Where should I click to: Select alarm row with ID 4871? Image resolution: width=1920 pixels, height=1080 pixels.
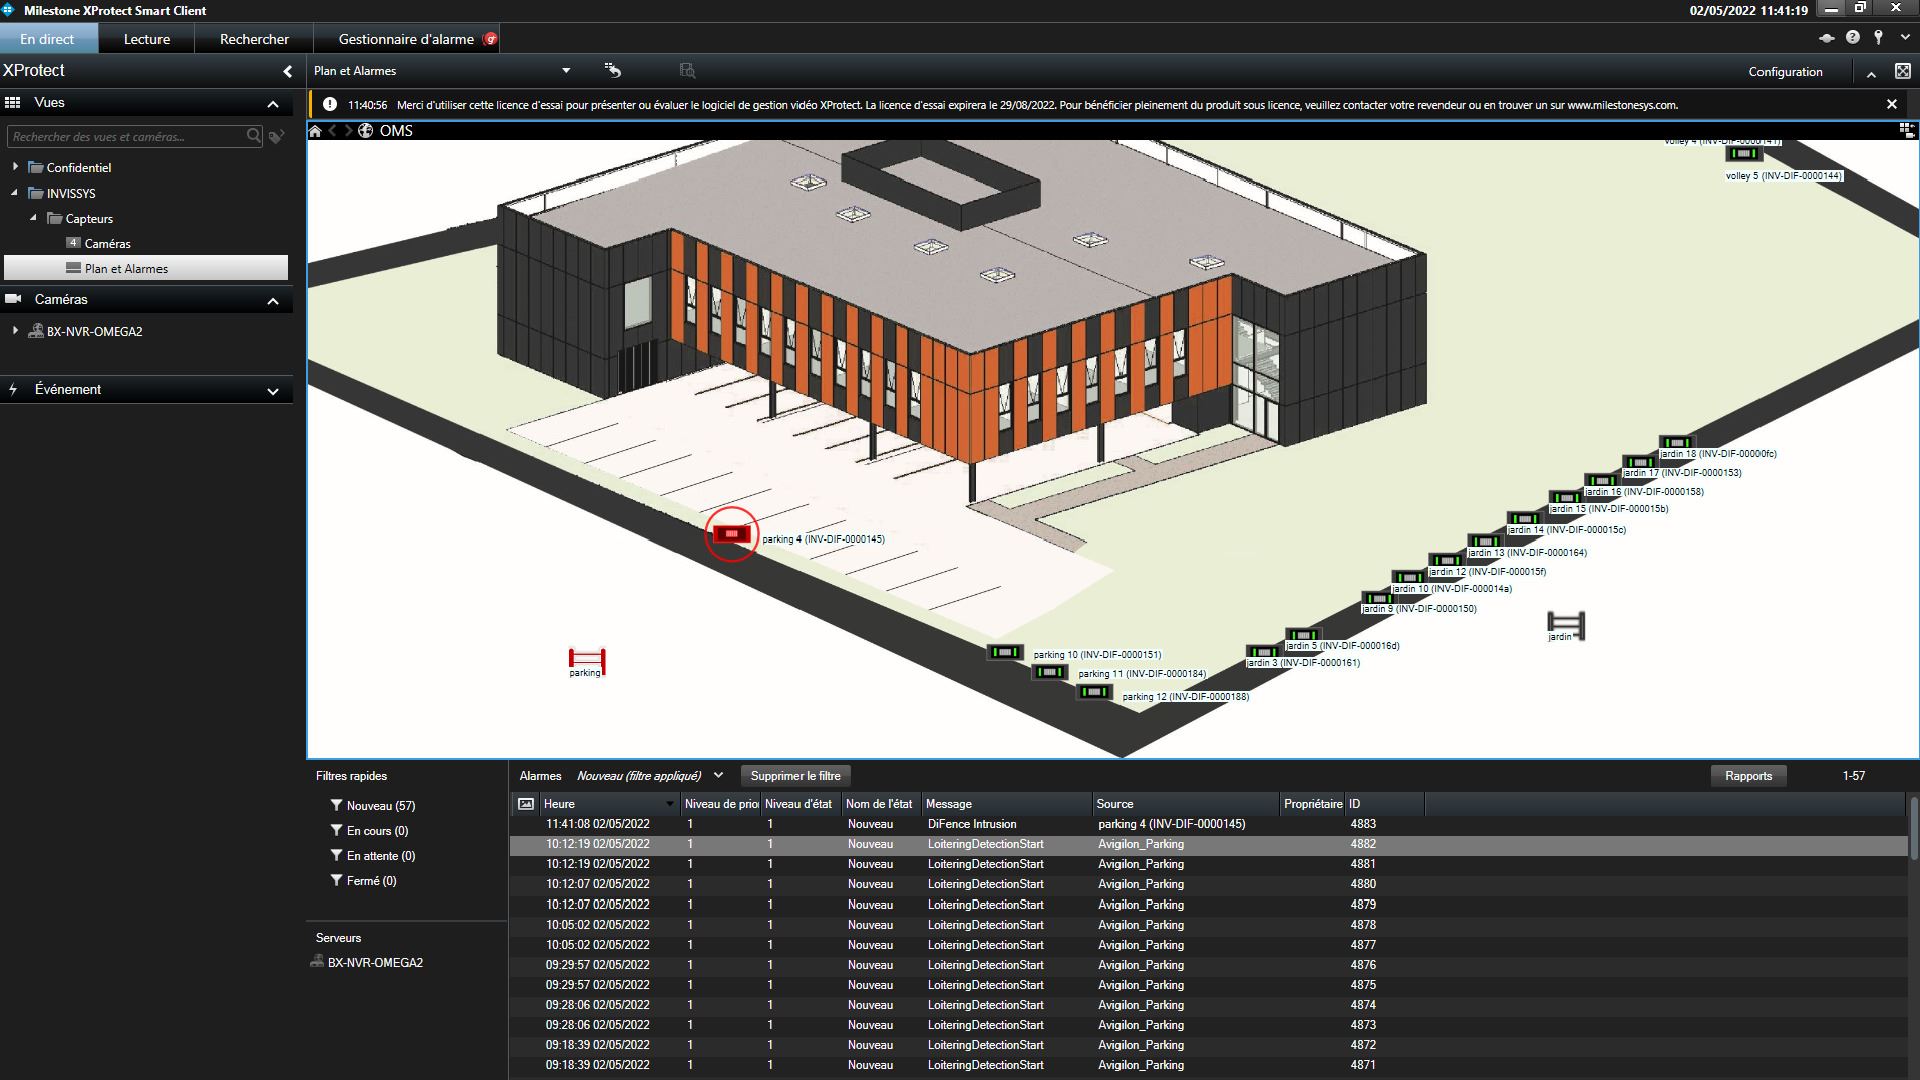tap(1208, 1065)
